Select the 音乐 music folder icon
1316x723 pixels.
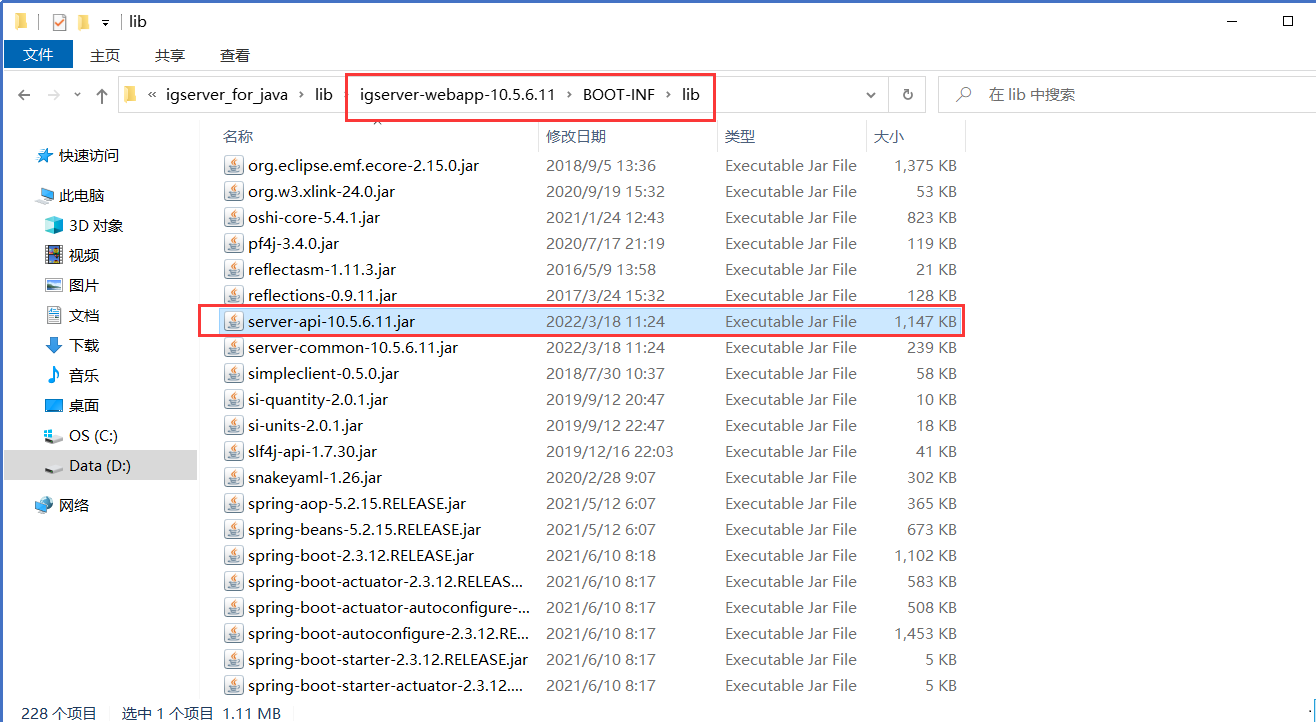54,375
